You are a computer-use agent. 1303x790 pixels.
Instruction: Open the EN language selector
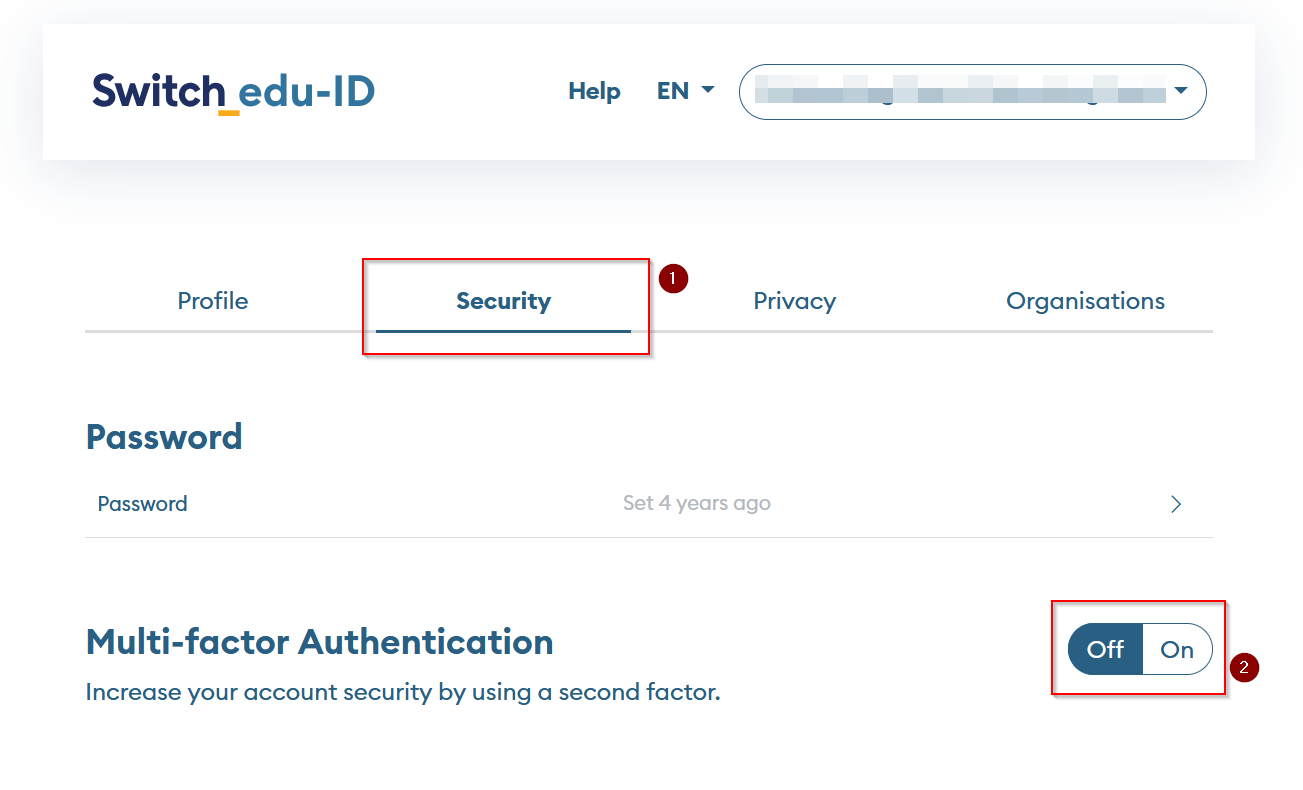(x=685, y=91)
